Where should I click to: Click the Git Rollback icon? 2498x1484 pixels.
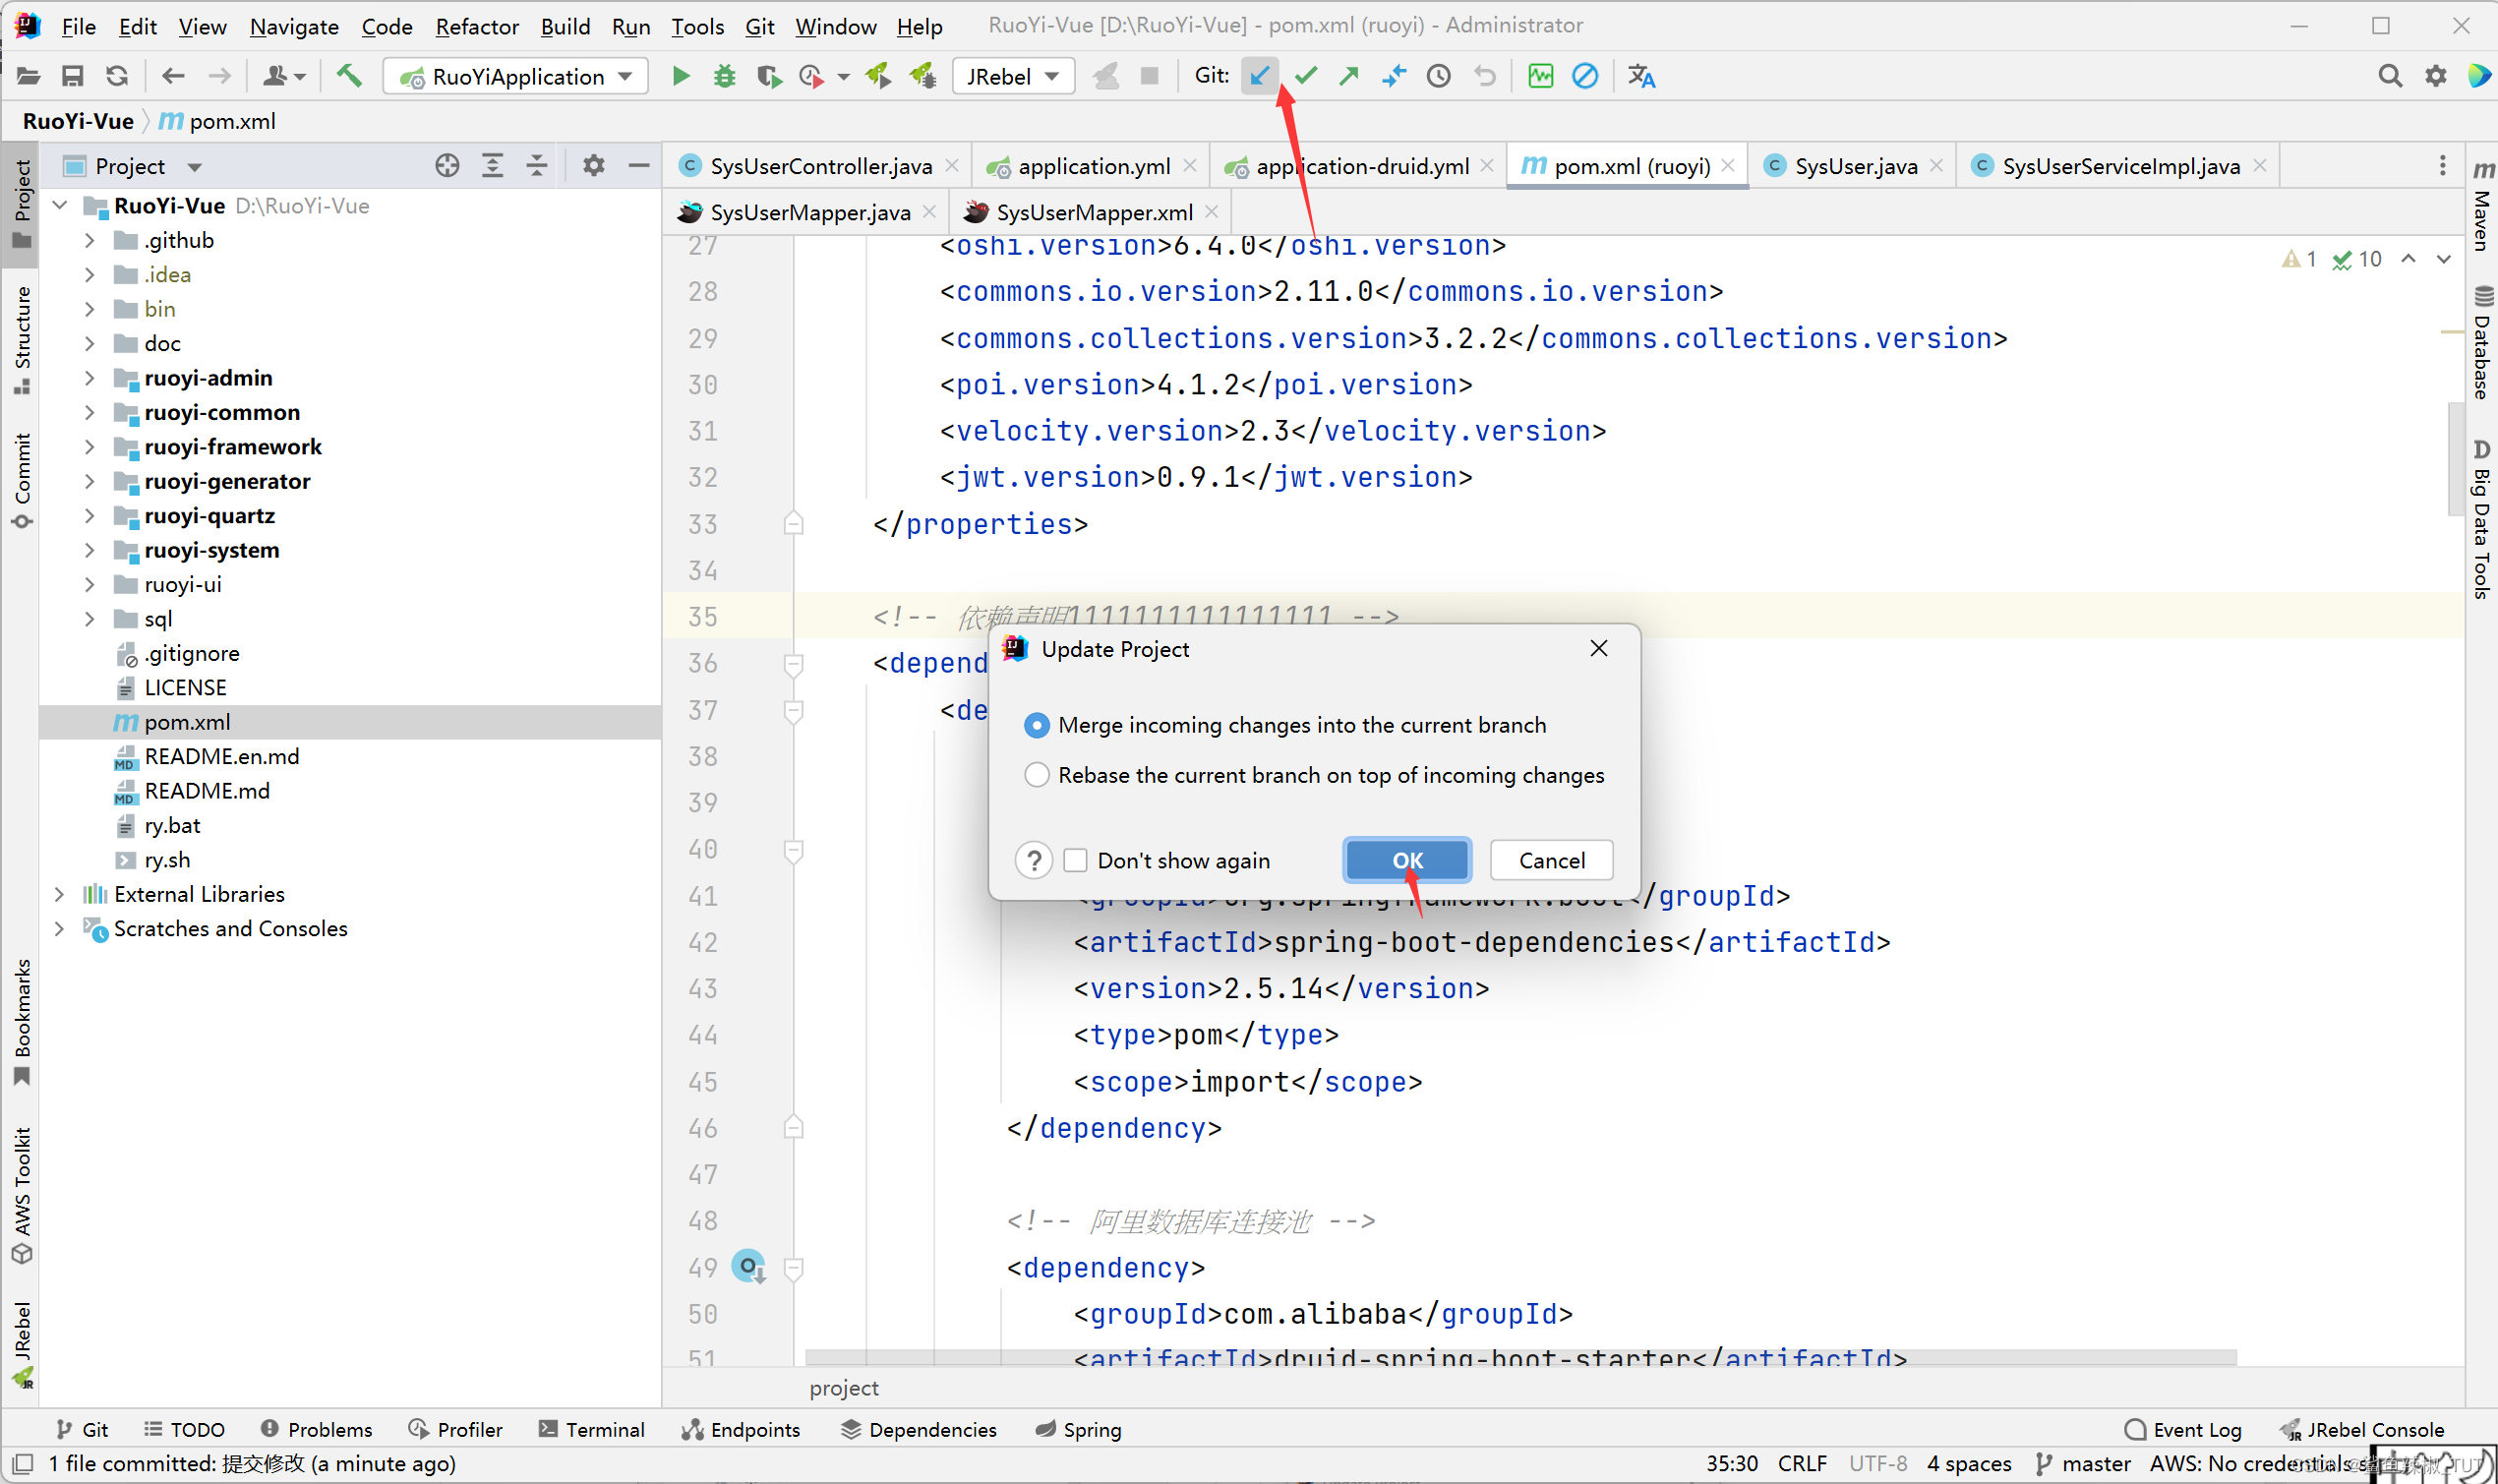click(1484, 76)
